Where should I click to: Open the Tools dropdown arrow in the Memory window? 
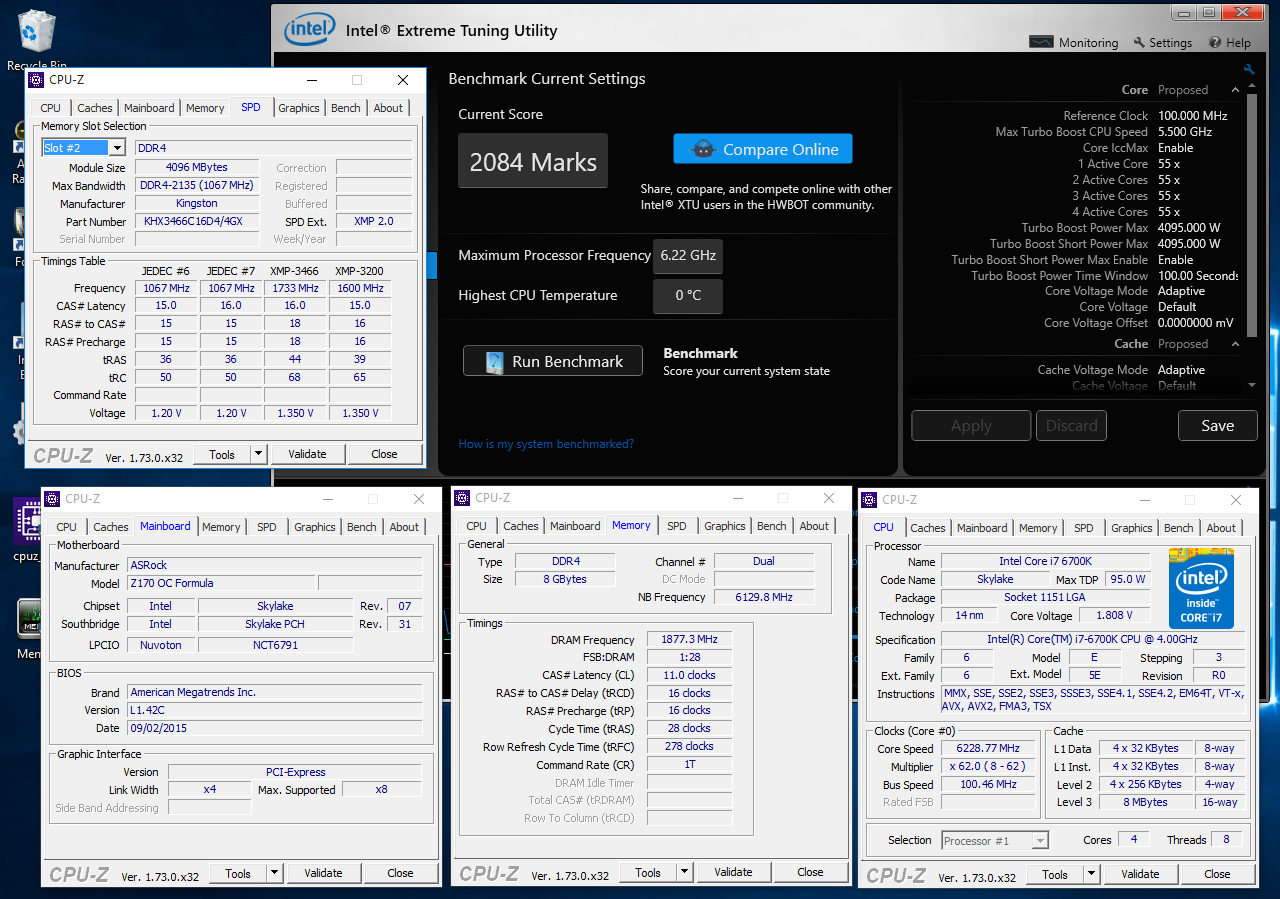pos(685,872)
